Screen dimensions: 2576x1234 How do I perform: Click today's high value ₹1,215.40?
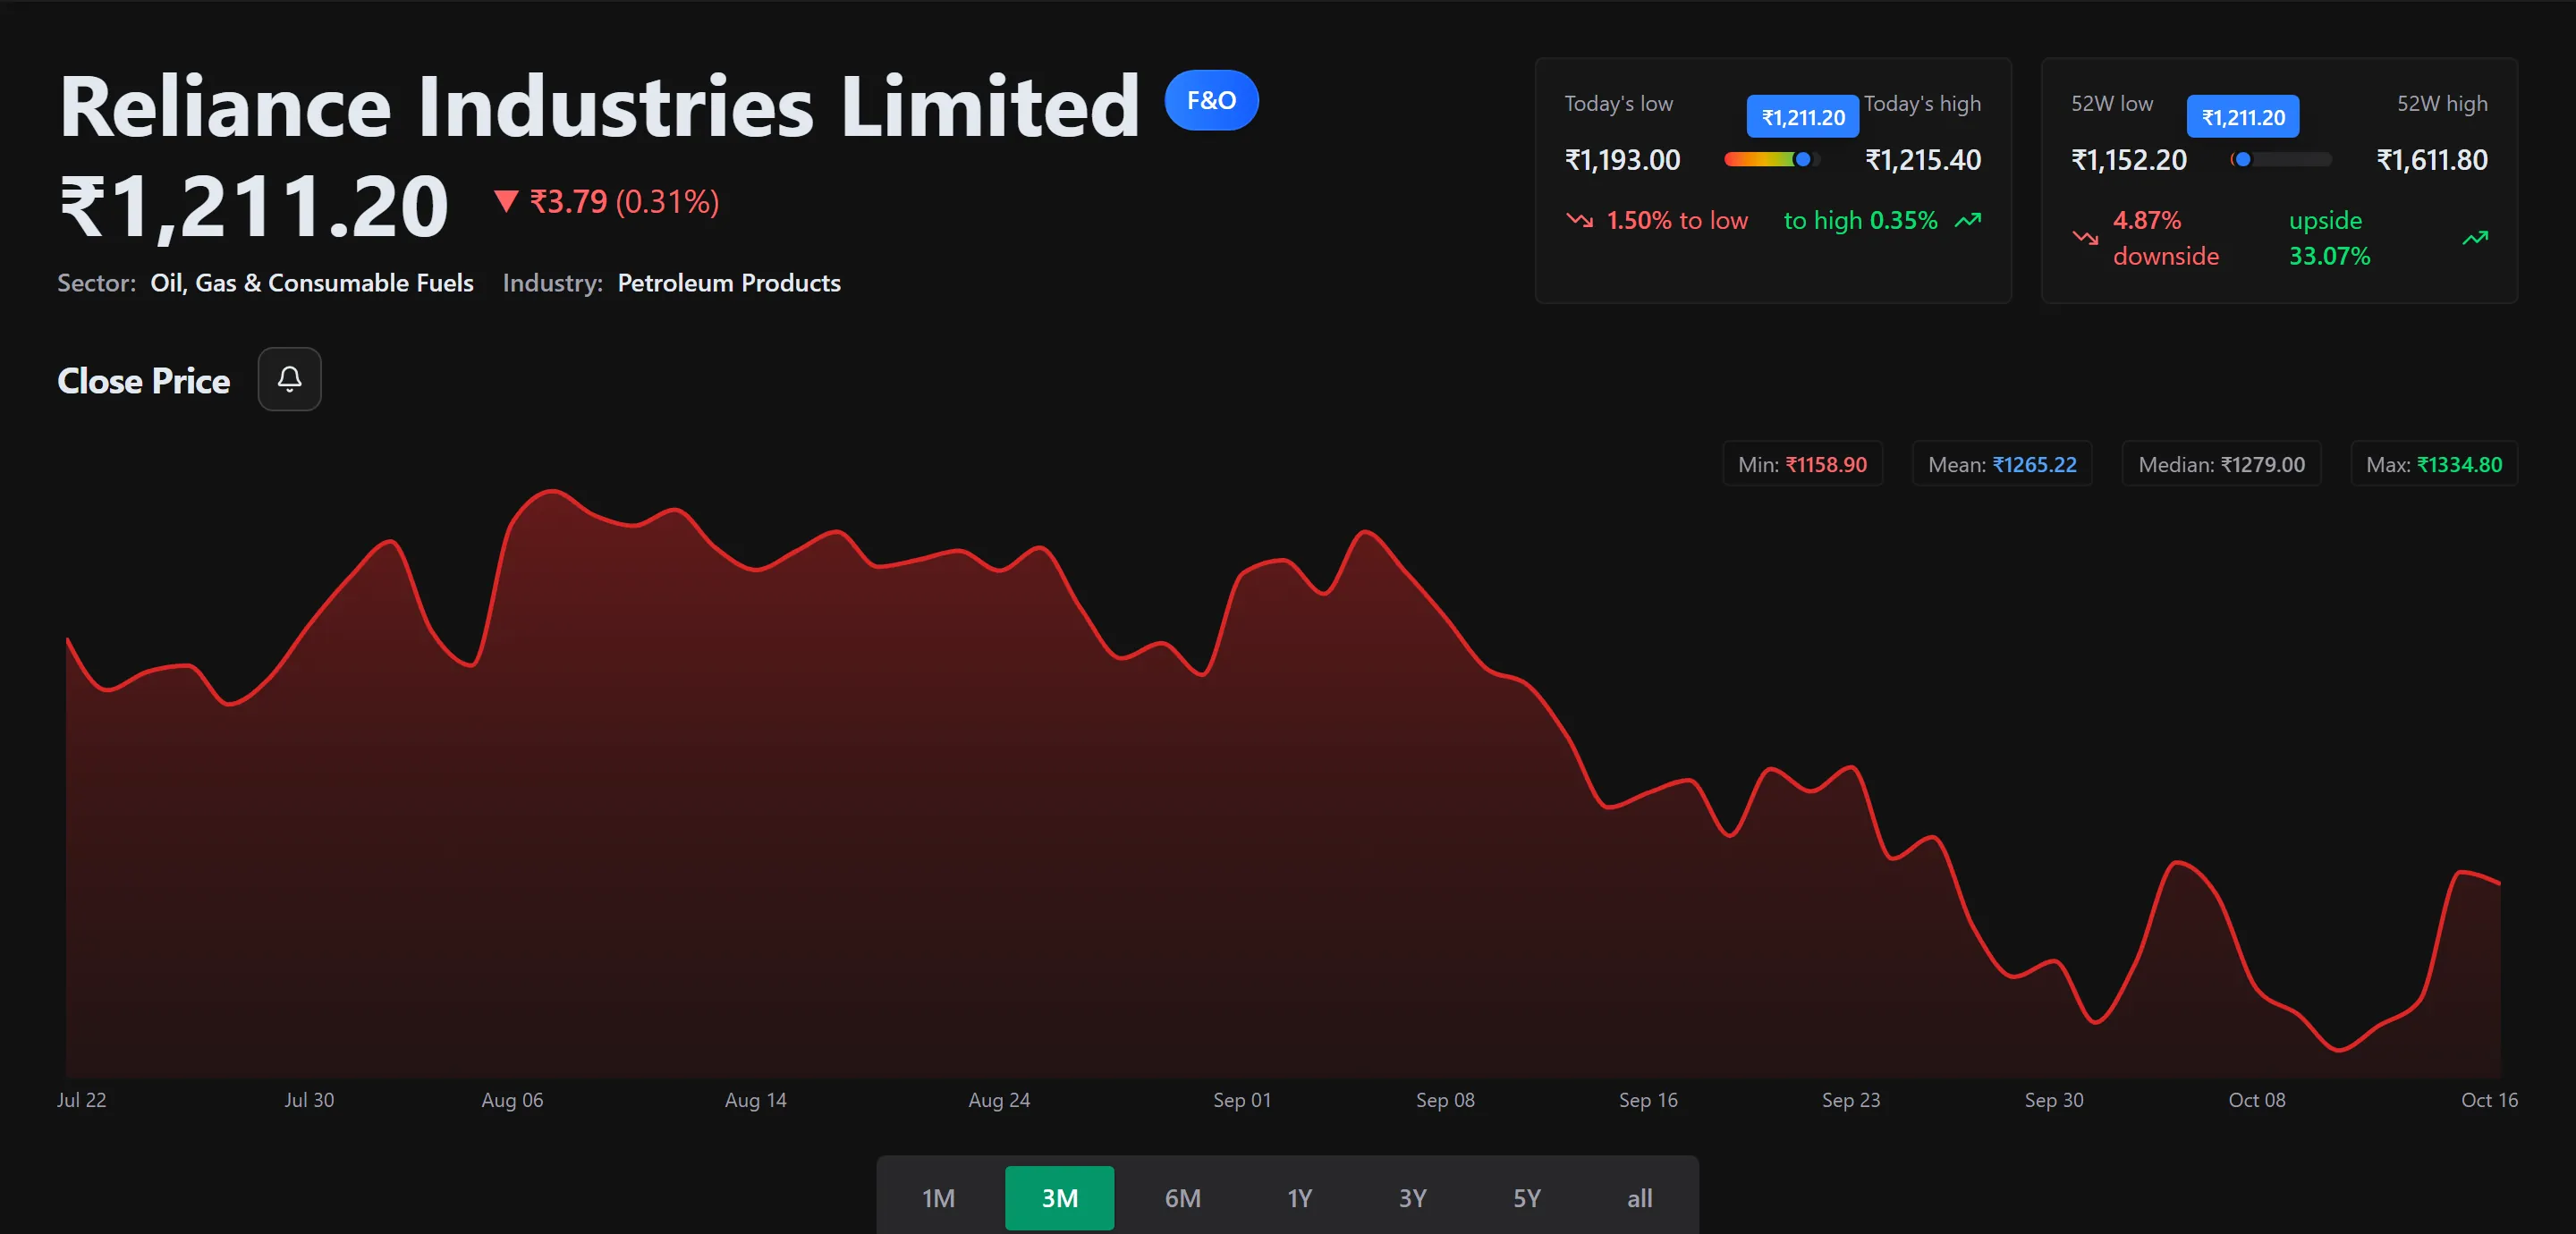tap(1923, 160)
